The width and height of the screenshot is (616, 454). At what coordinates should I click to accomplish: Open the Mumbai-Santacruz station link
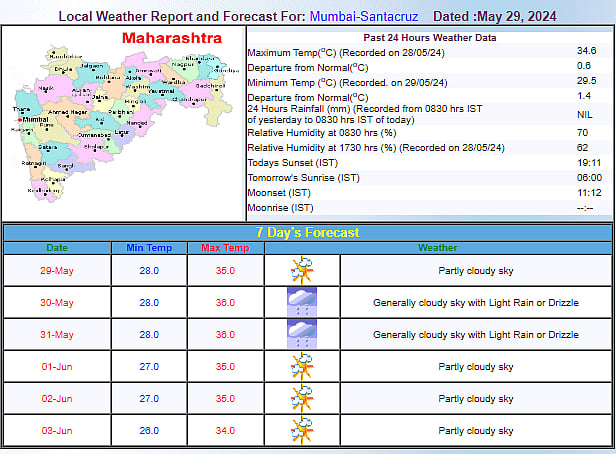pyautogui.click(x=365, y=17)
